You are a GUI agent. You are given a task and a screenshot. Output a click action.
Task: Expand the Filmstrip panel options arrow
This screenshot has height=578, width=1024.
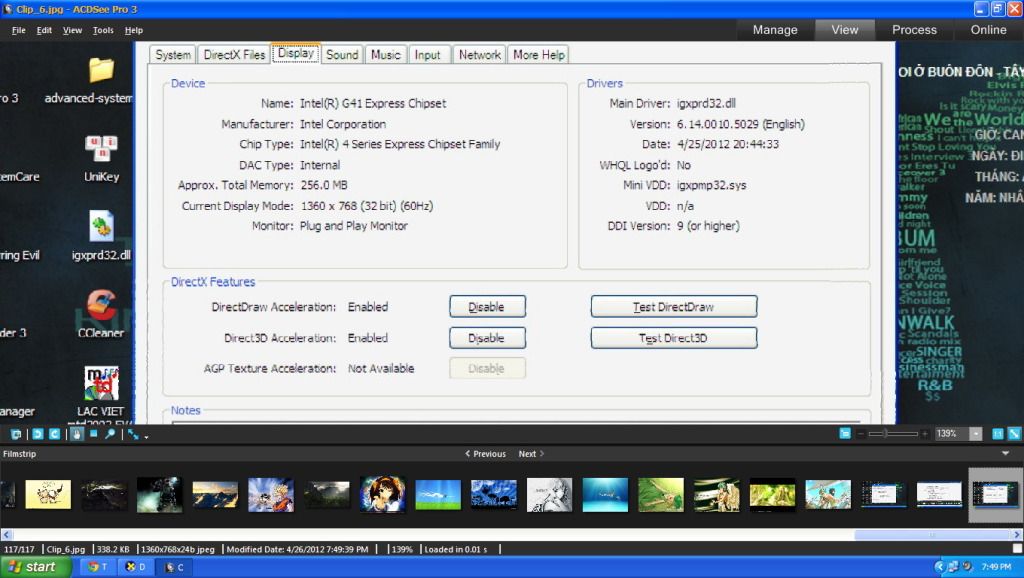[1005, 453]
